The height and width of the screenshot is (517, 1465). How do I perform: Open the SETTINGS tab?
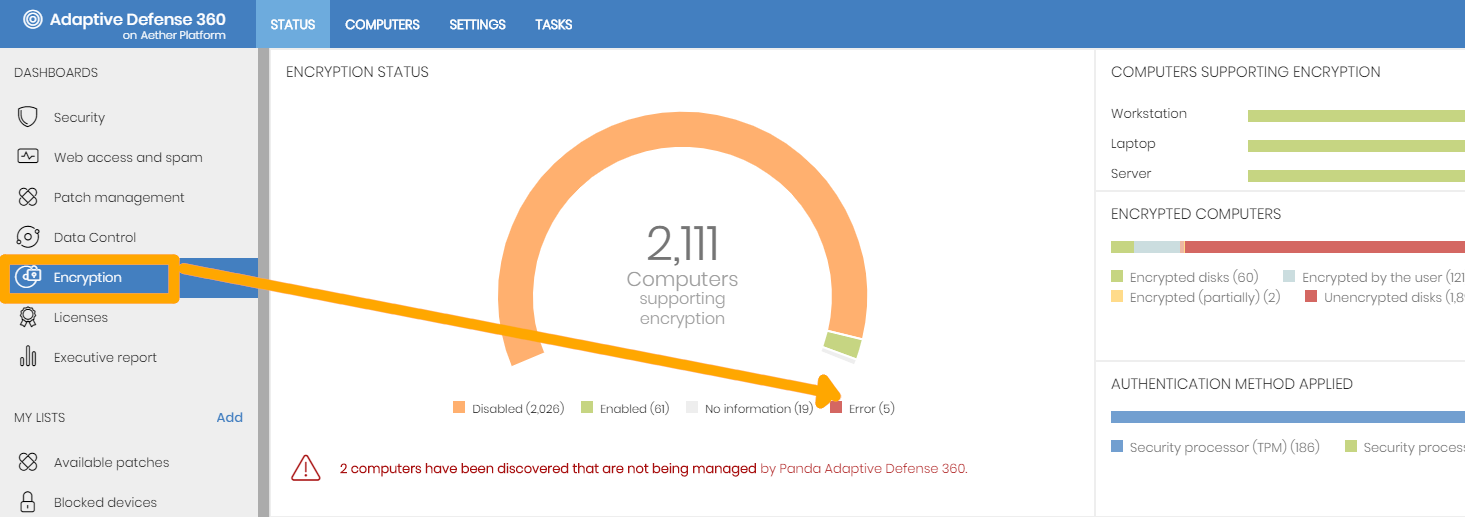477,24
